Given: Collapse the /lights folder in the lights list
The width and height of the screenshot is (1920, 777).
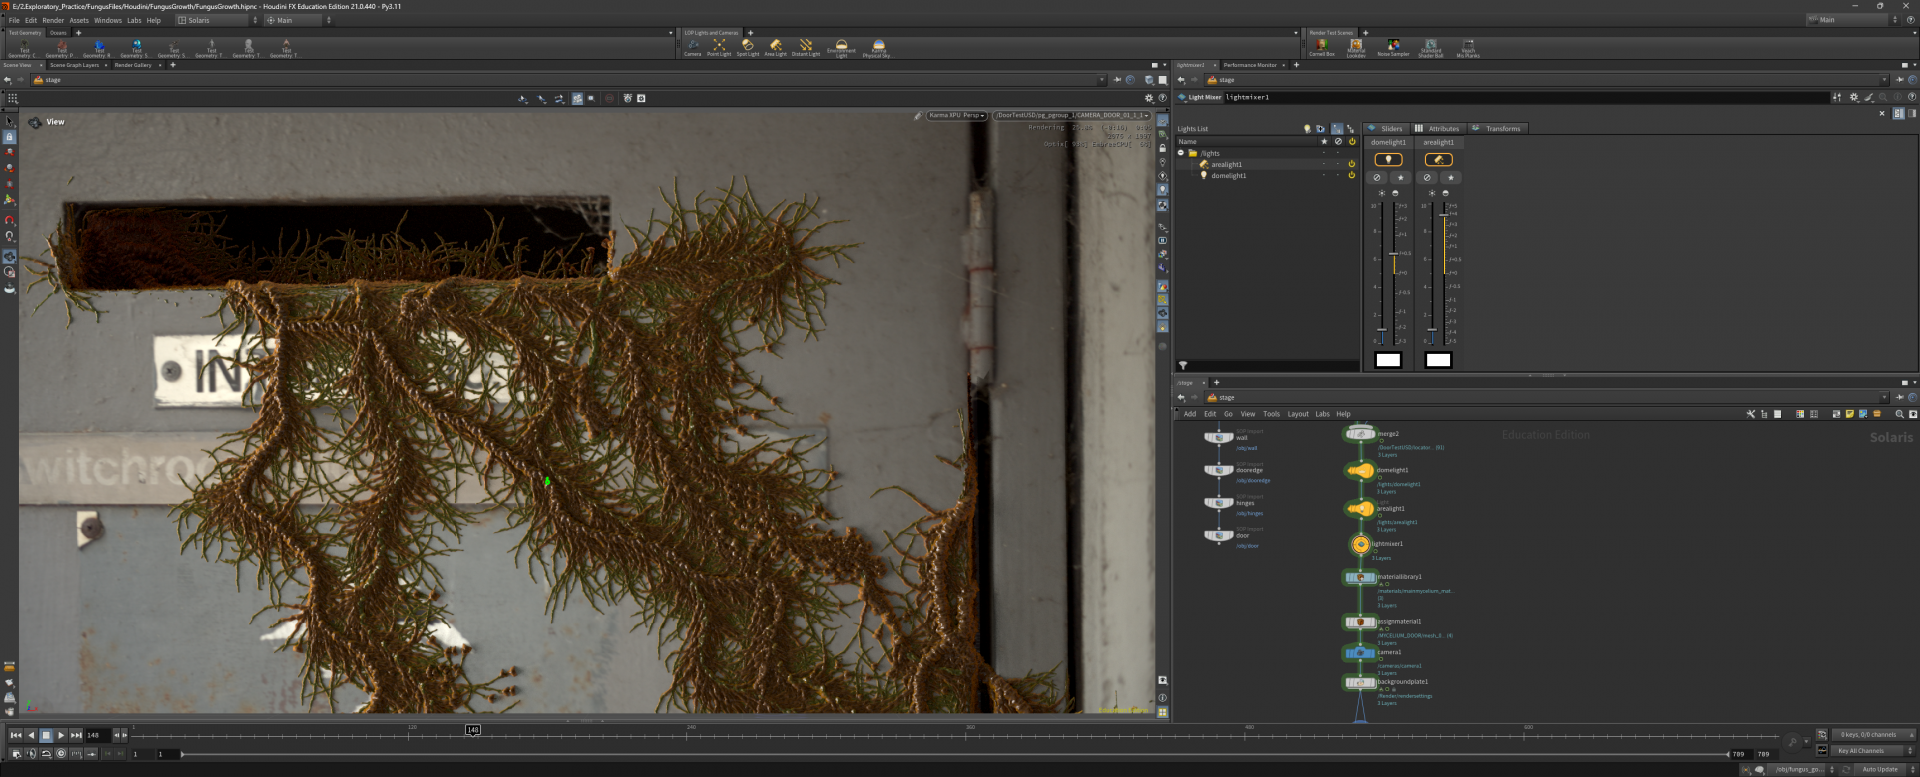Looking at the screenshot, I should (x=1181, y=153).
